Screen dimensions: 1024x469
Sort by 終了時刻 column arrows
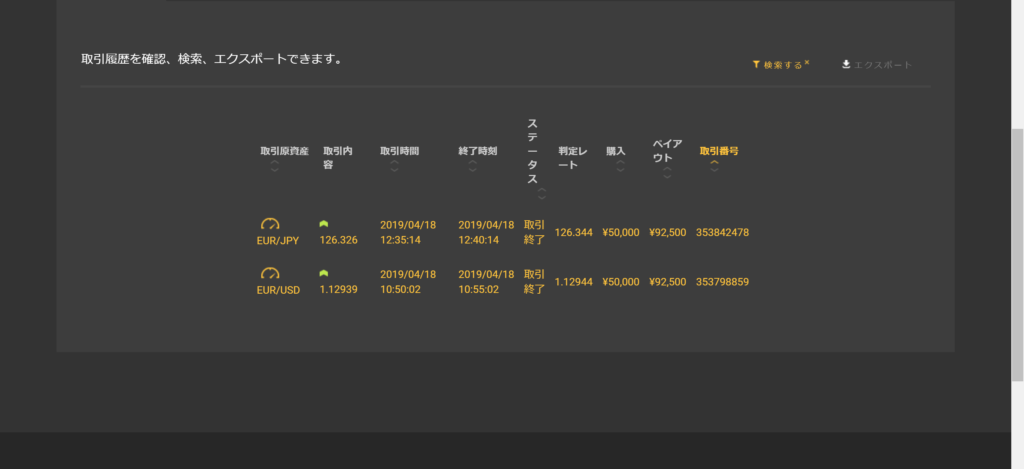tap(473, 167)
